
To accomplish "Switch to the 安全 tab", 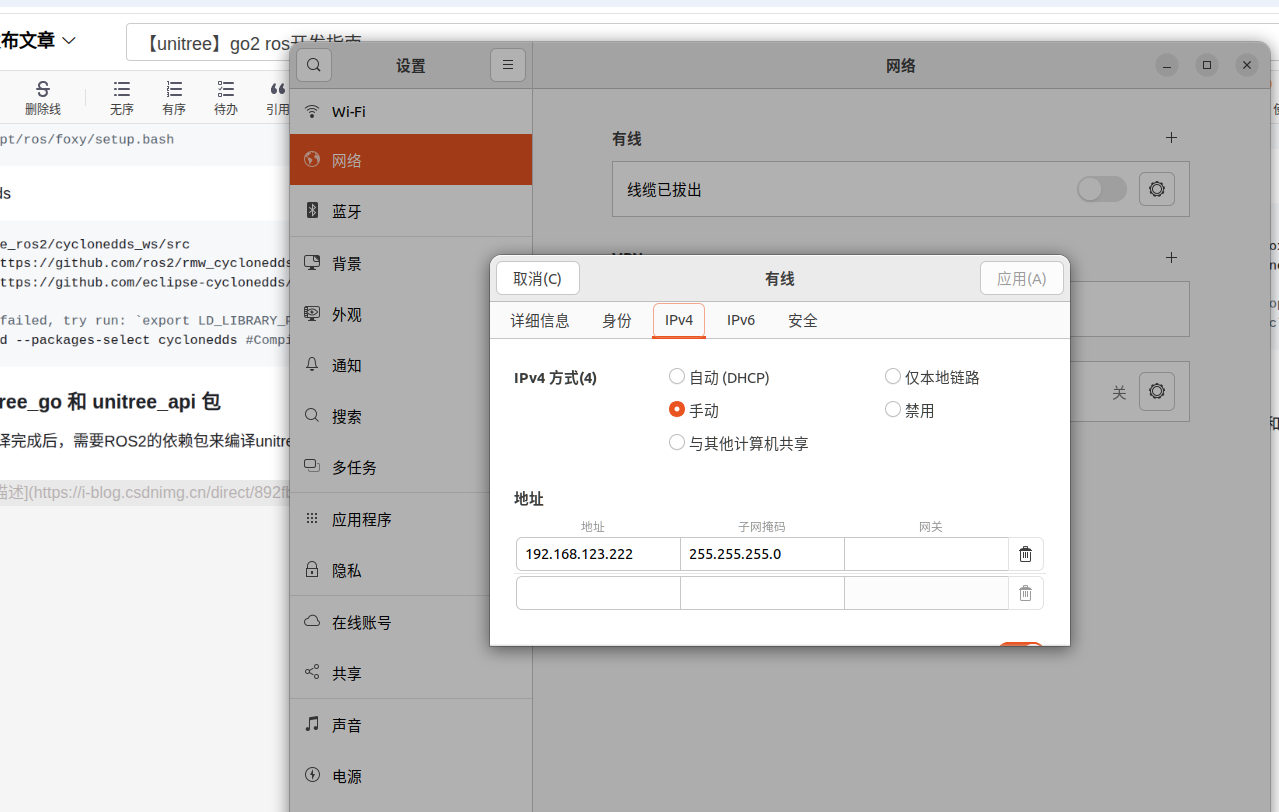I will pyautogui.click(x=802, y=320).
